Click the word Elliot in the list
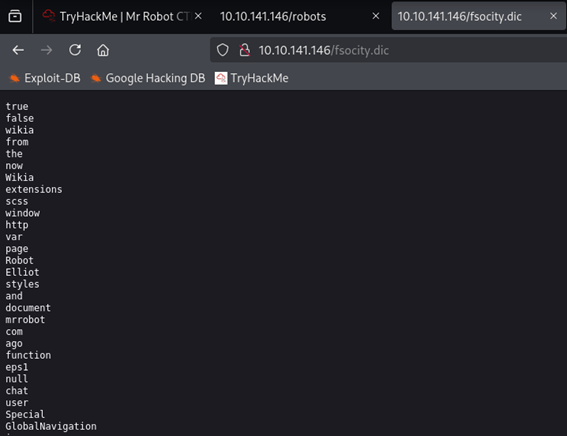 pyautogui.click(x=22, y=272)
